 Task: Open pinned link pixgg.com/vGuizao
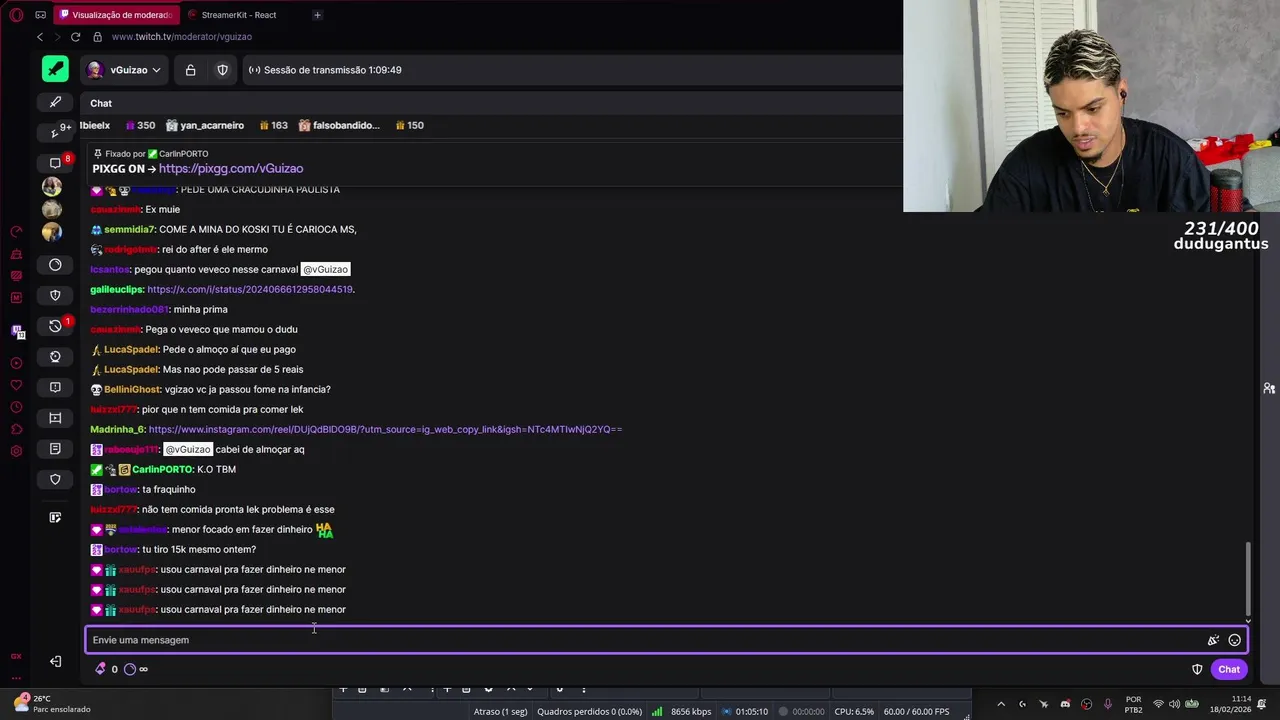231,169
